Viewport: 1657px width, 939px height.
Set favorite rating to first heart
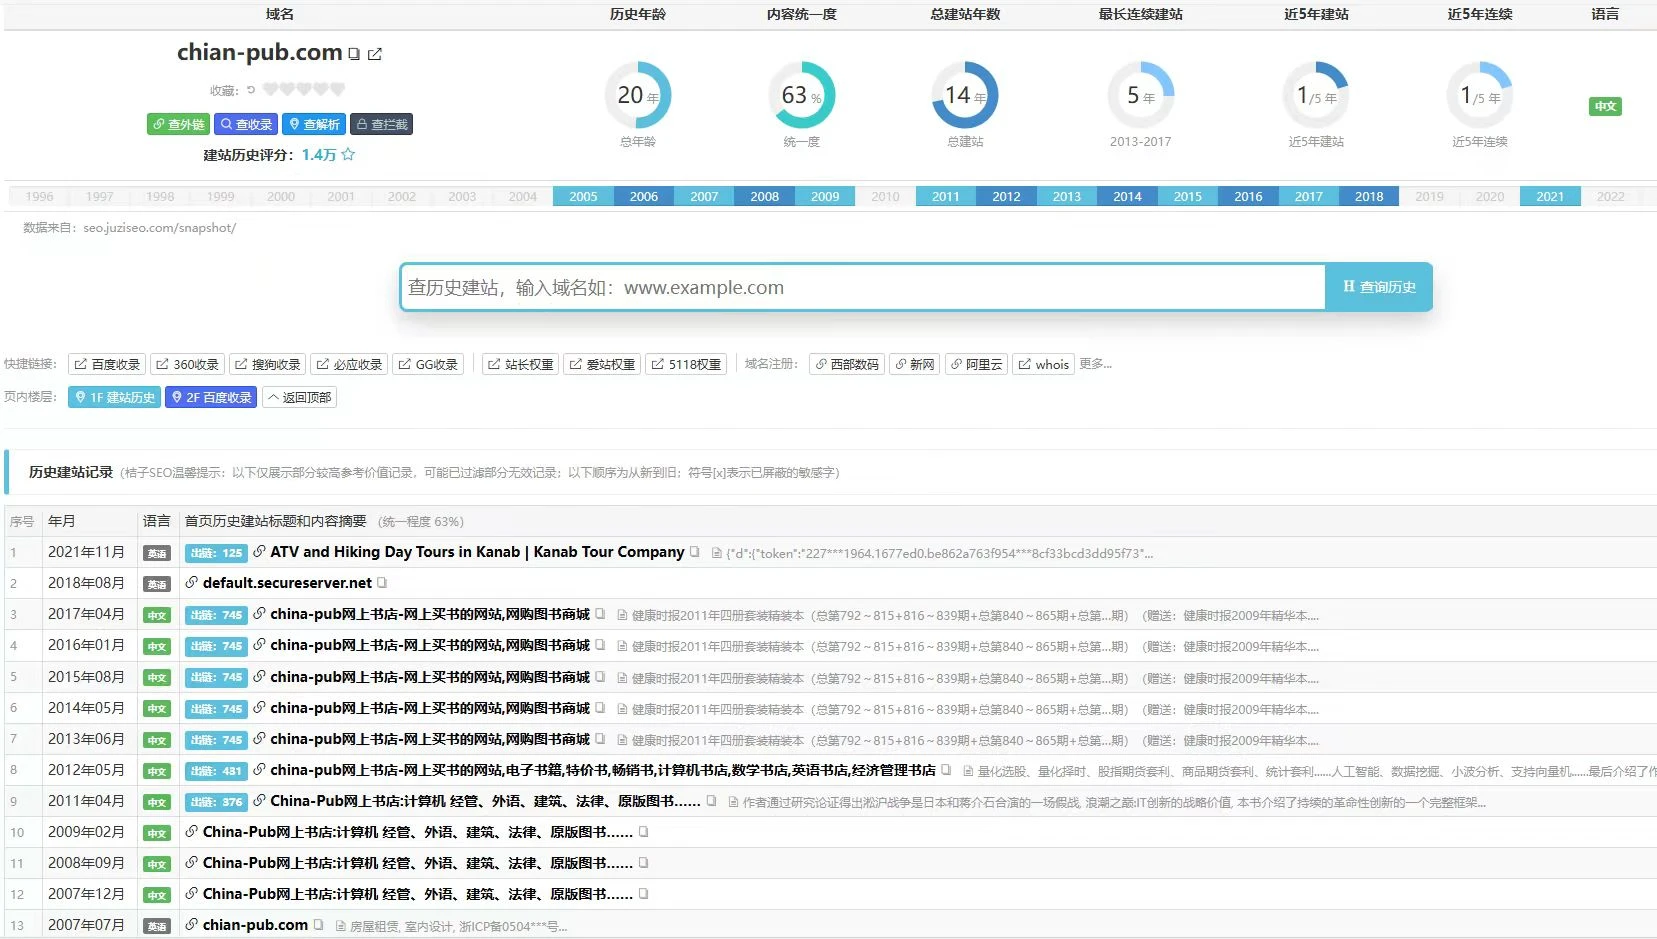click(270, 90)
